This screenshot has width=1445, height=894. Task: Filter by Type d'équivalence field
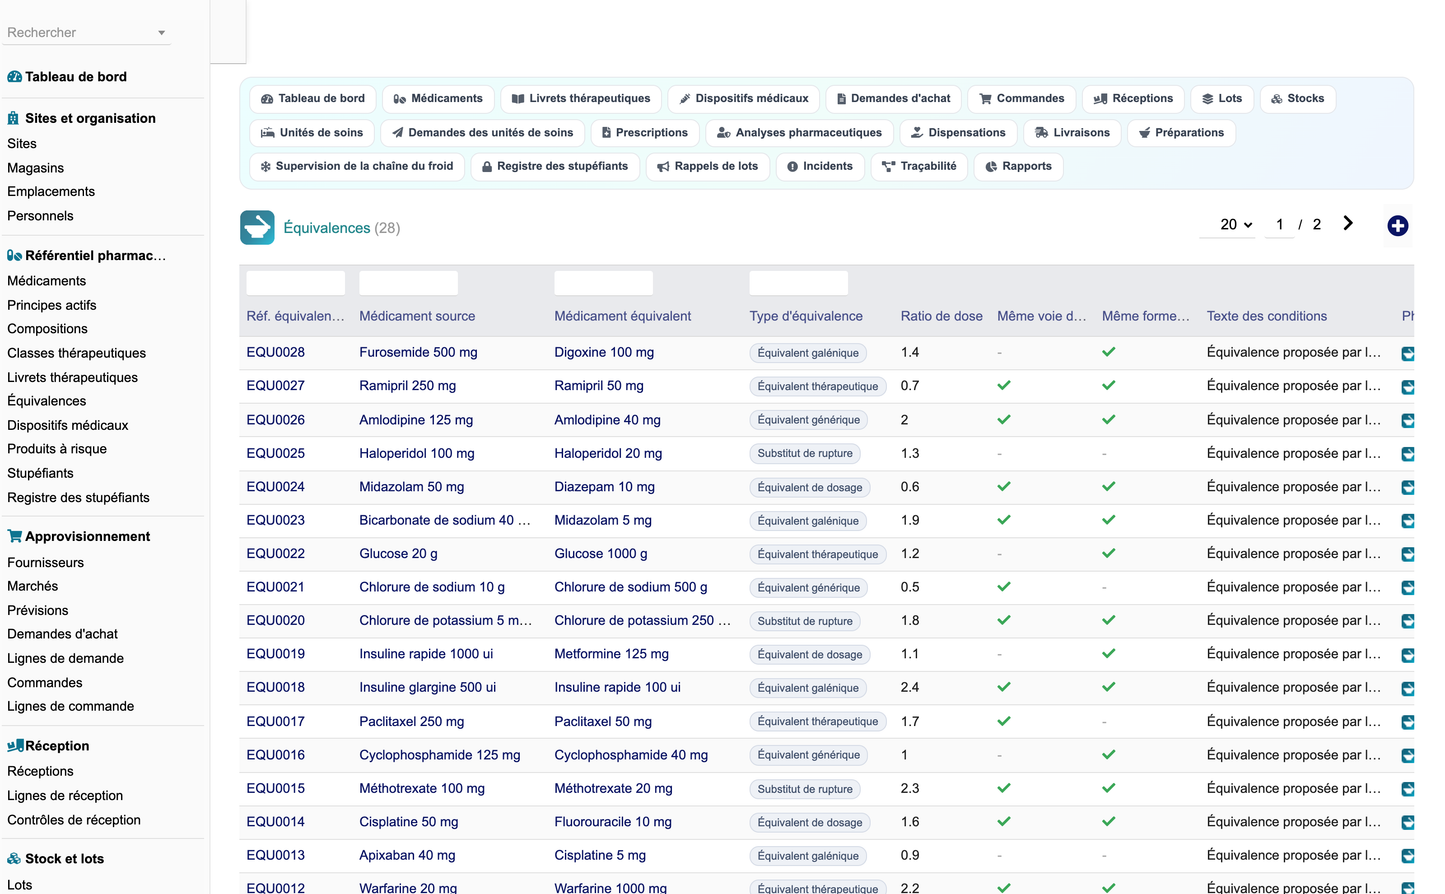798,283
